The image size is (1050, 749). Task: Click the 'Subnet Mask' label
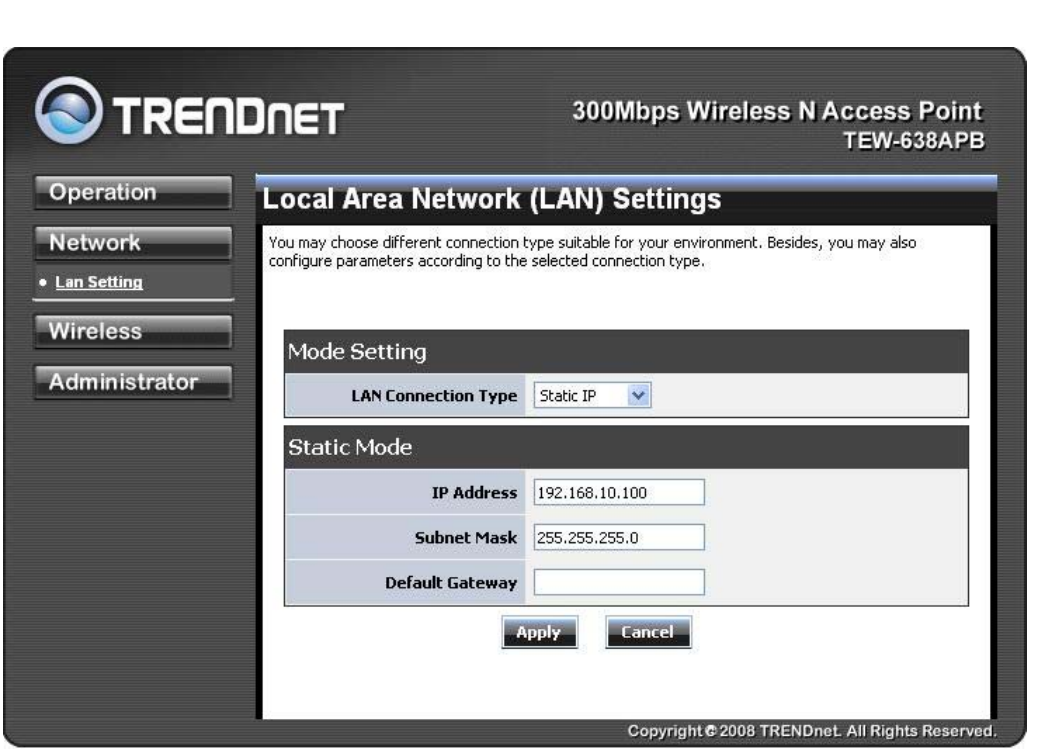coord(465,538)
